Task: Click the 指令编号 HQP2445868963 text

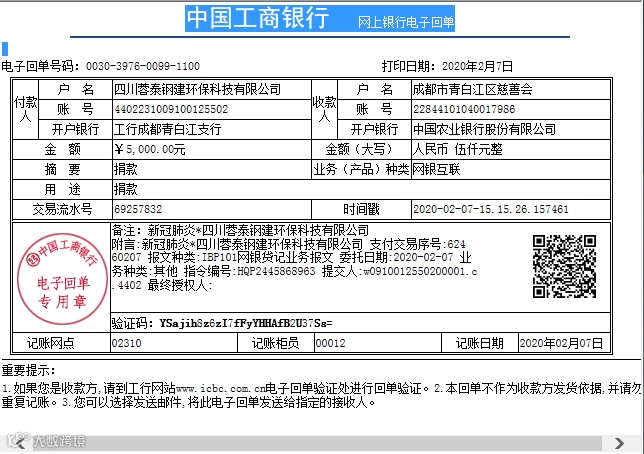Action: point(250,271)
